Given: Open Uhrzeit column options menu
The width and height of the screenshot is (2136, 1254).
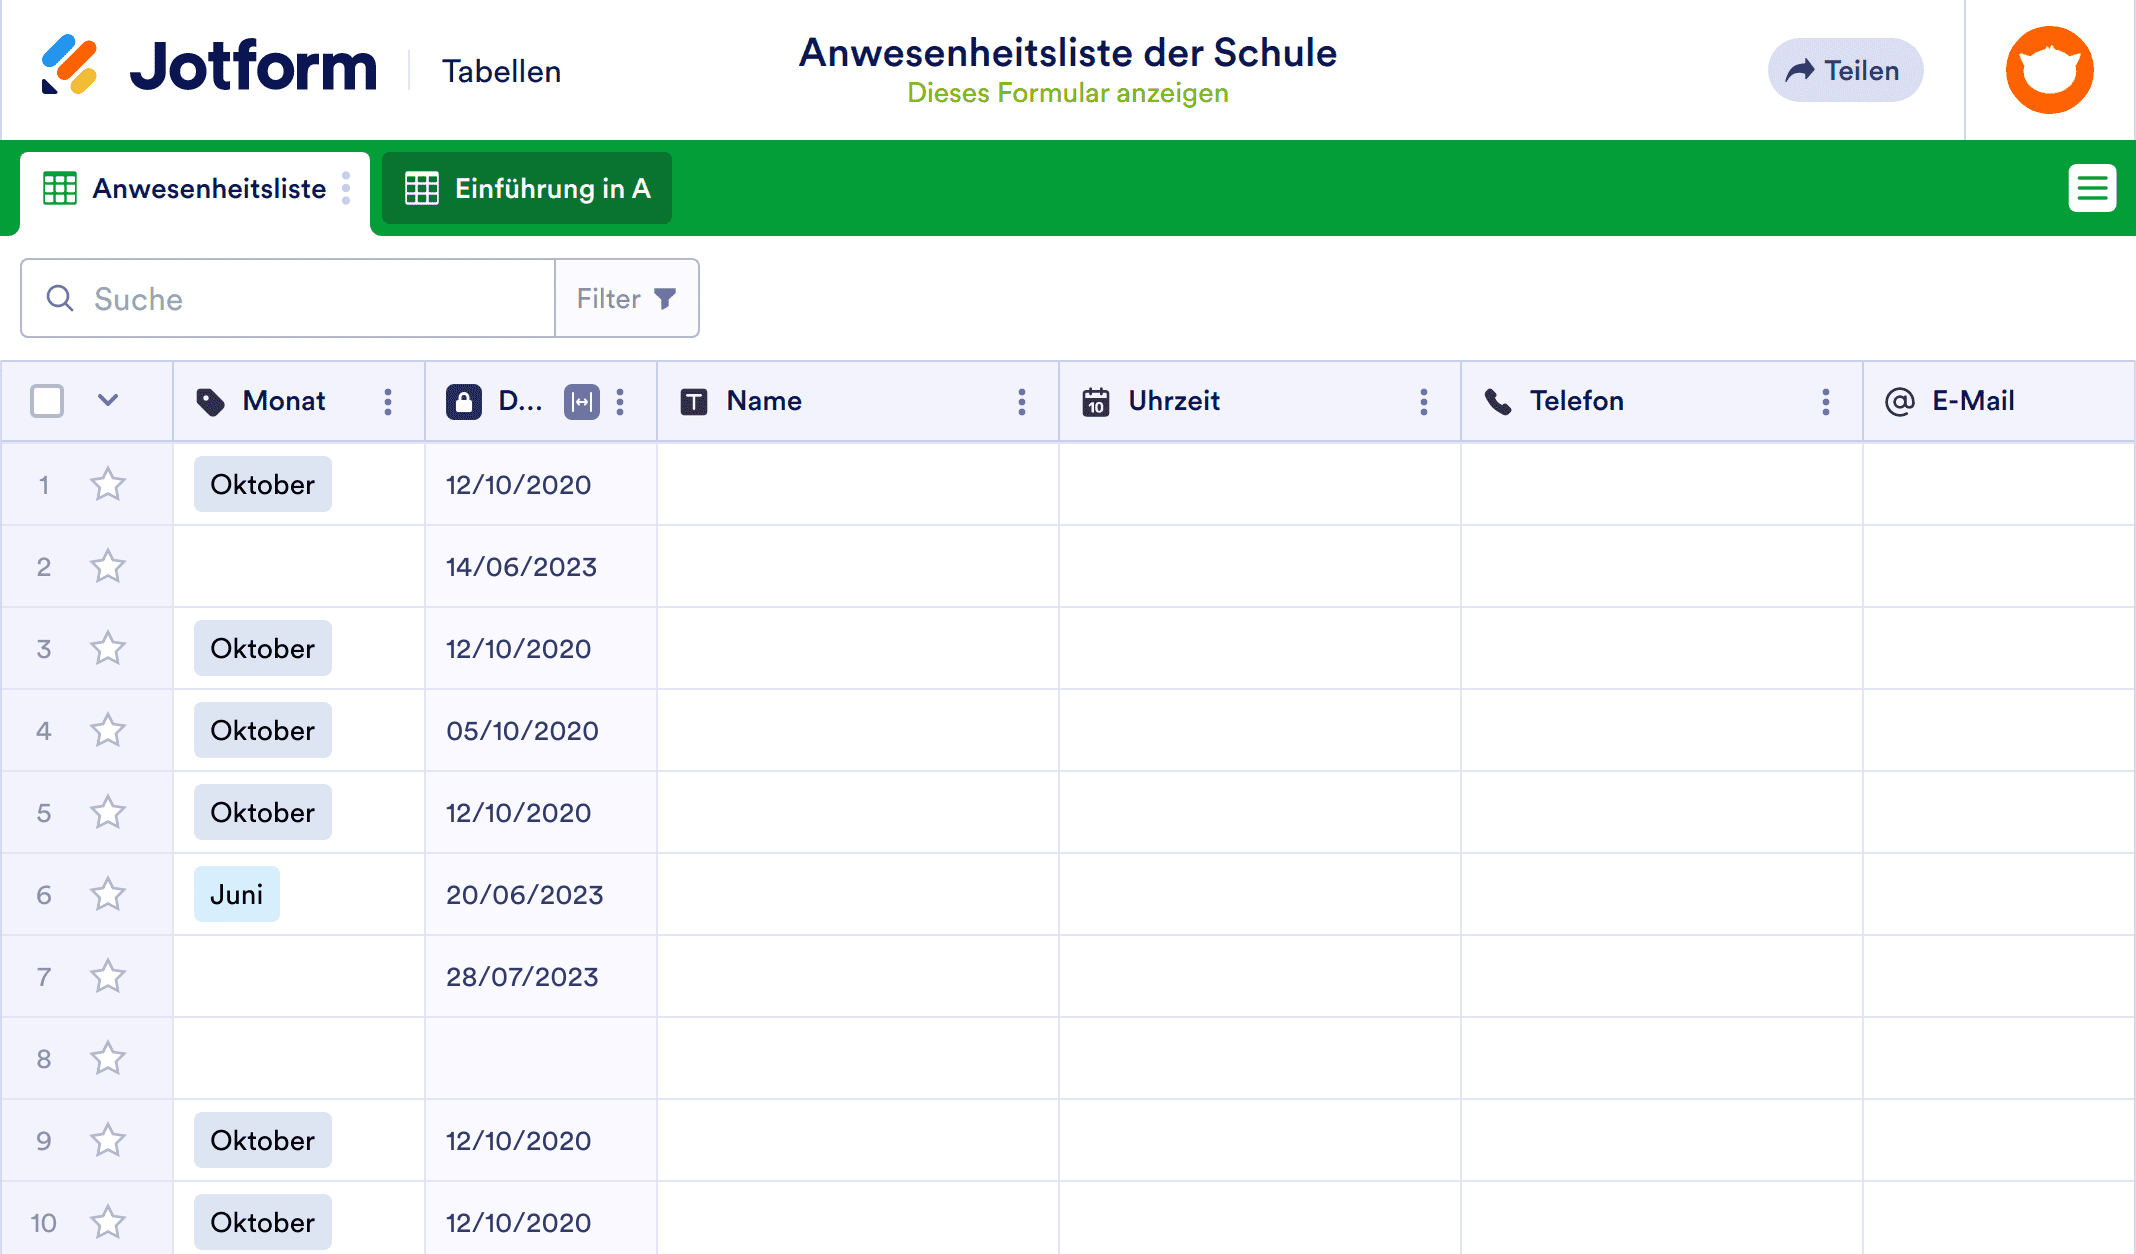Looking at the screenshot, I should point(1424,402).
